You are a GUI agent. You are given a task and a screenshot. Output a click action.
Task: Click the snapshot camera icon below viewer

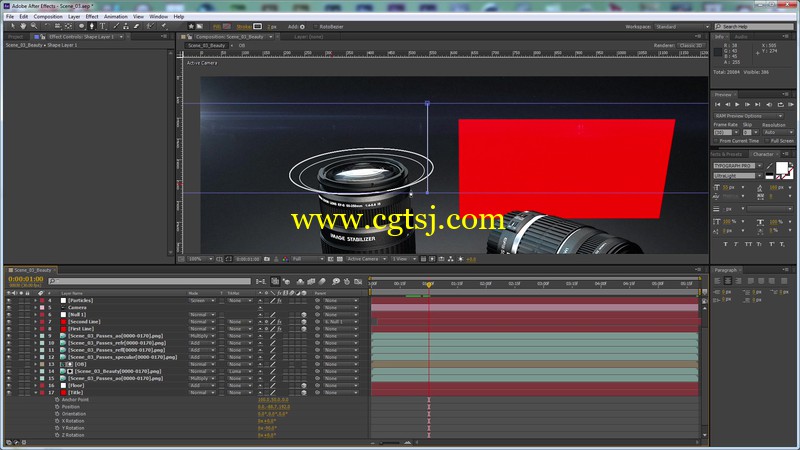(267, 259)
